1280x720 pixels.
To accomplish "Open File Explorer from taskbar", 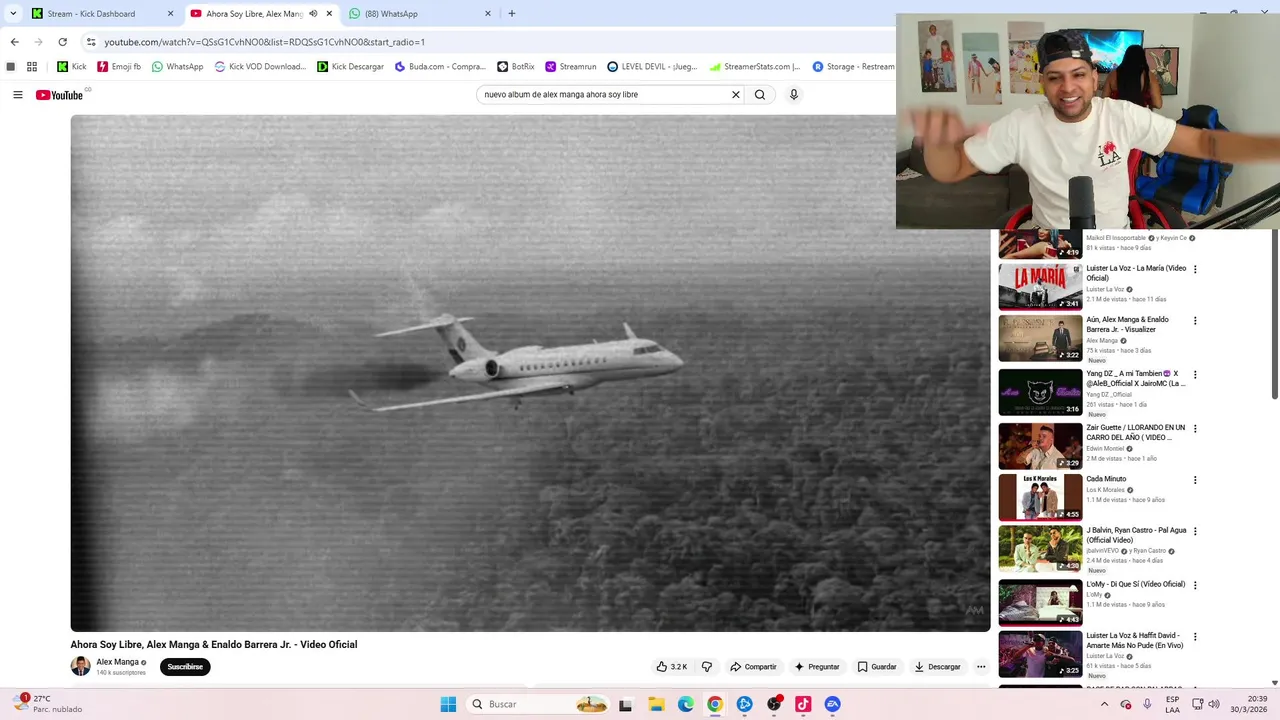I will click(657, 704).
